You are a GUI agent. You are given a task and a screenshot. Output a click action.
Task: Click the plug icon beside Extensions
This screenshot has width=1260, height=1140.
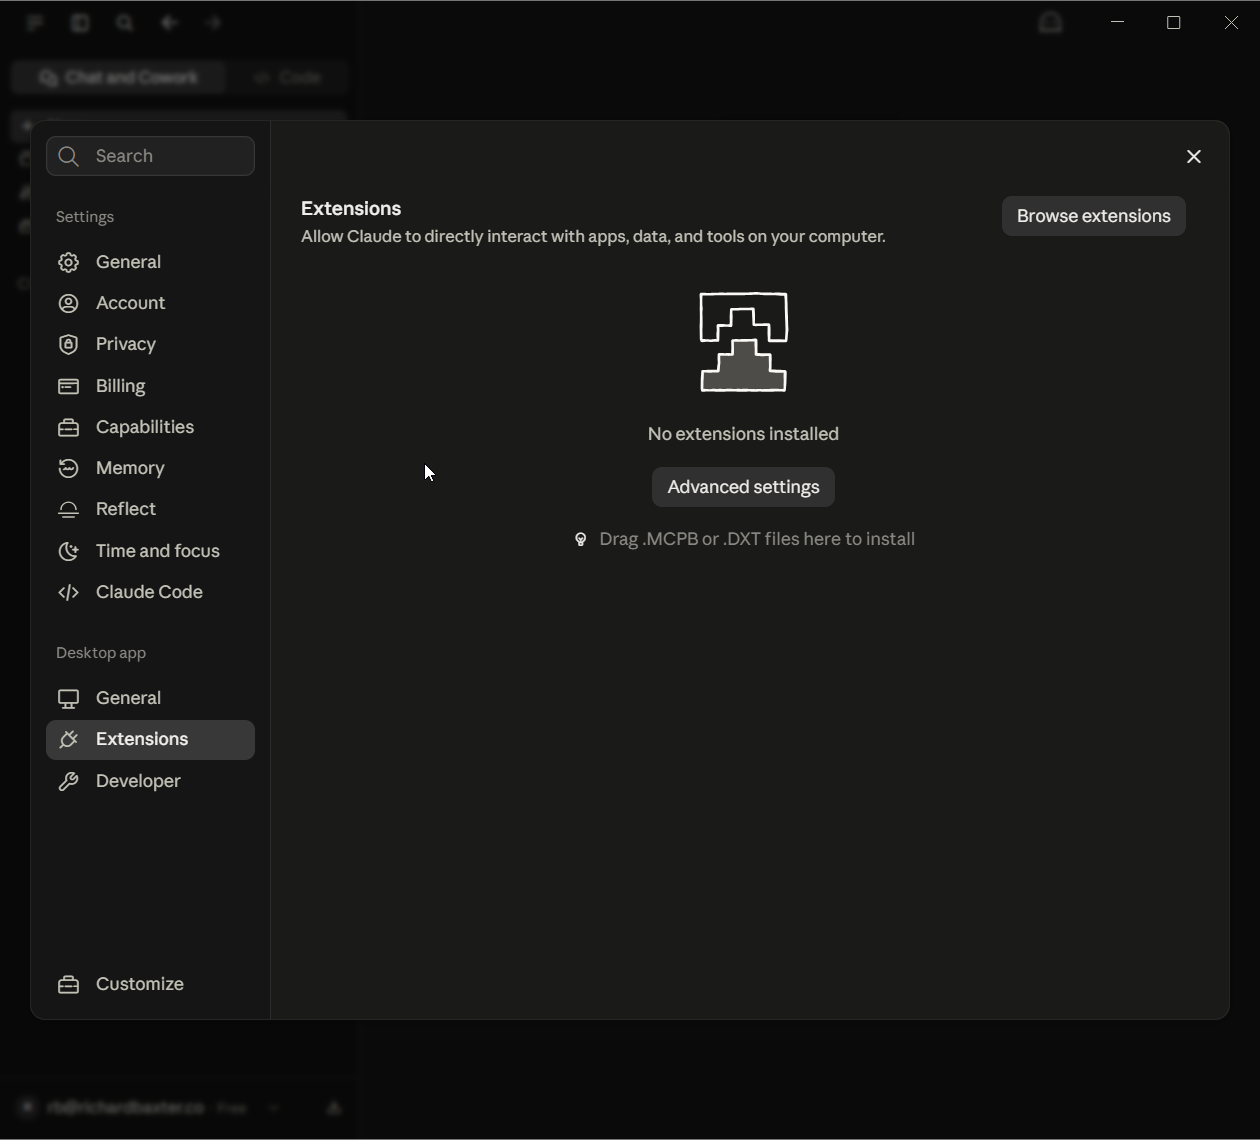tap(68, 740)
